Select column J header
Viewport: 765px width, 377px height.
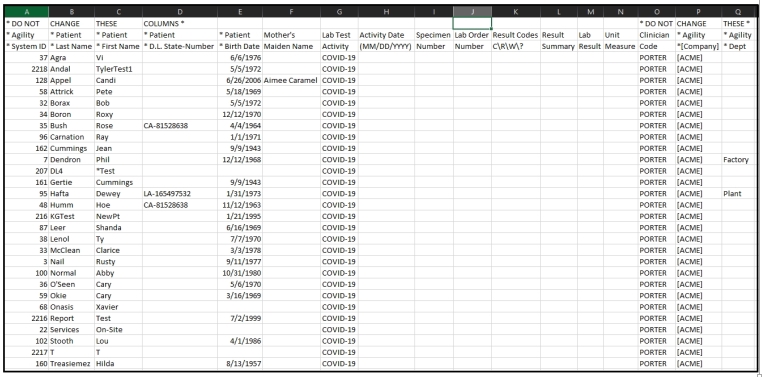point(472,12)
